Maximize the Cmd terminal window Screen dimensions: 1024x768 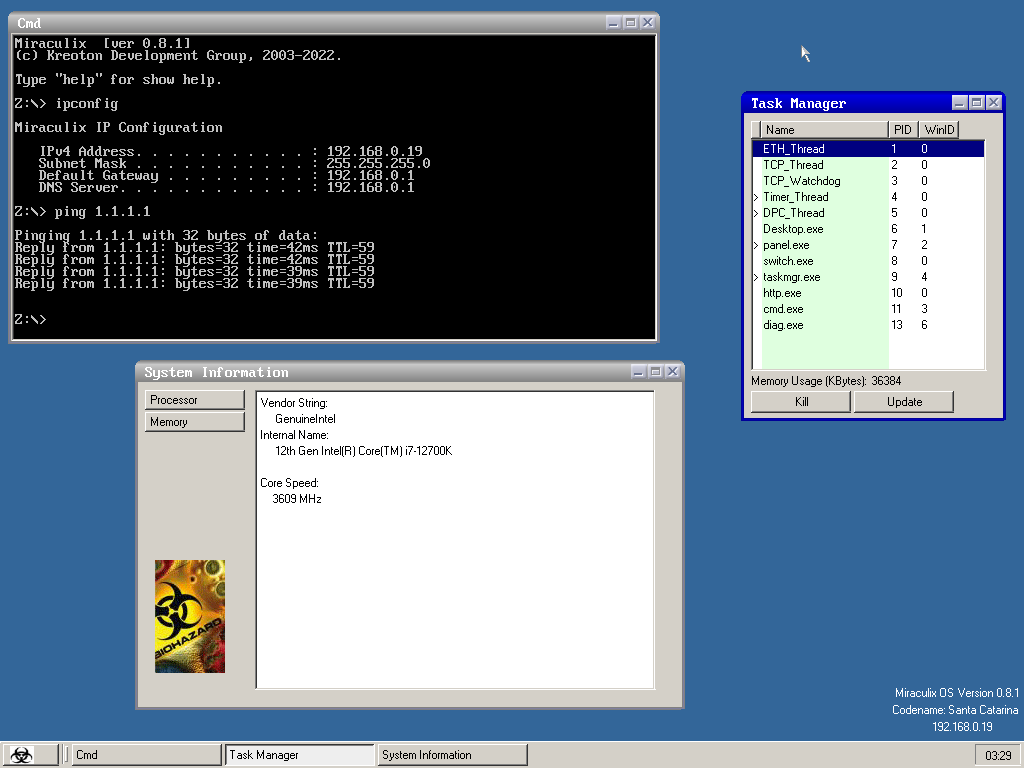[x=631, y=23]
